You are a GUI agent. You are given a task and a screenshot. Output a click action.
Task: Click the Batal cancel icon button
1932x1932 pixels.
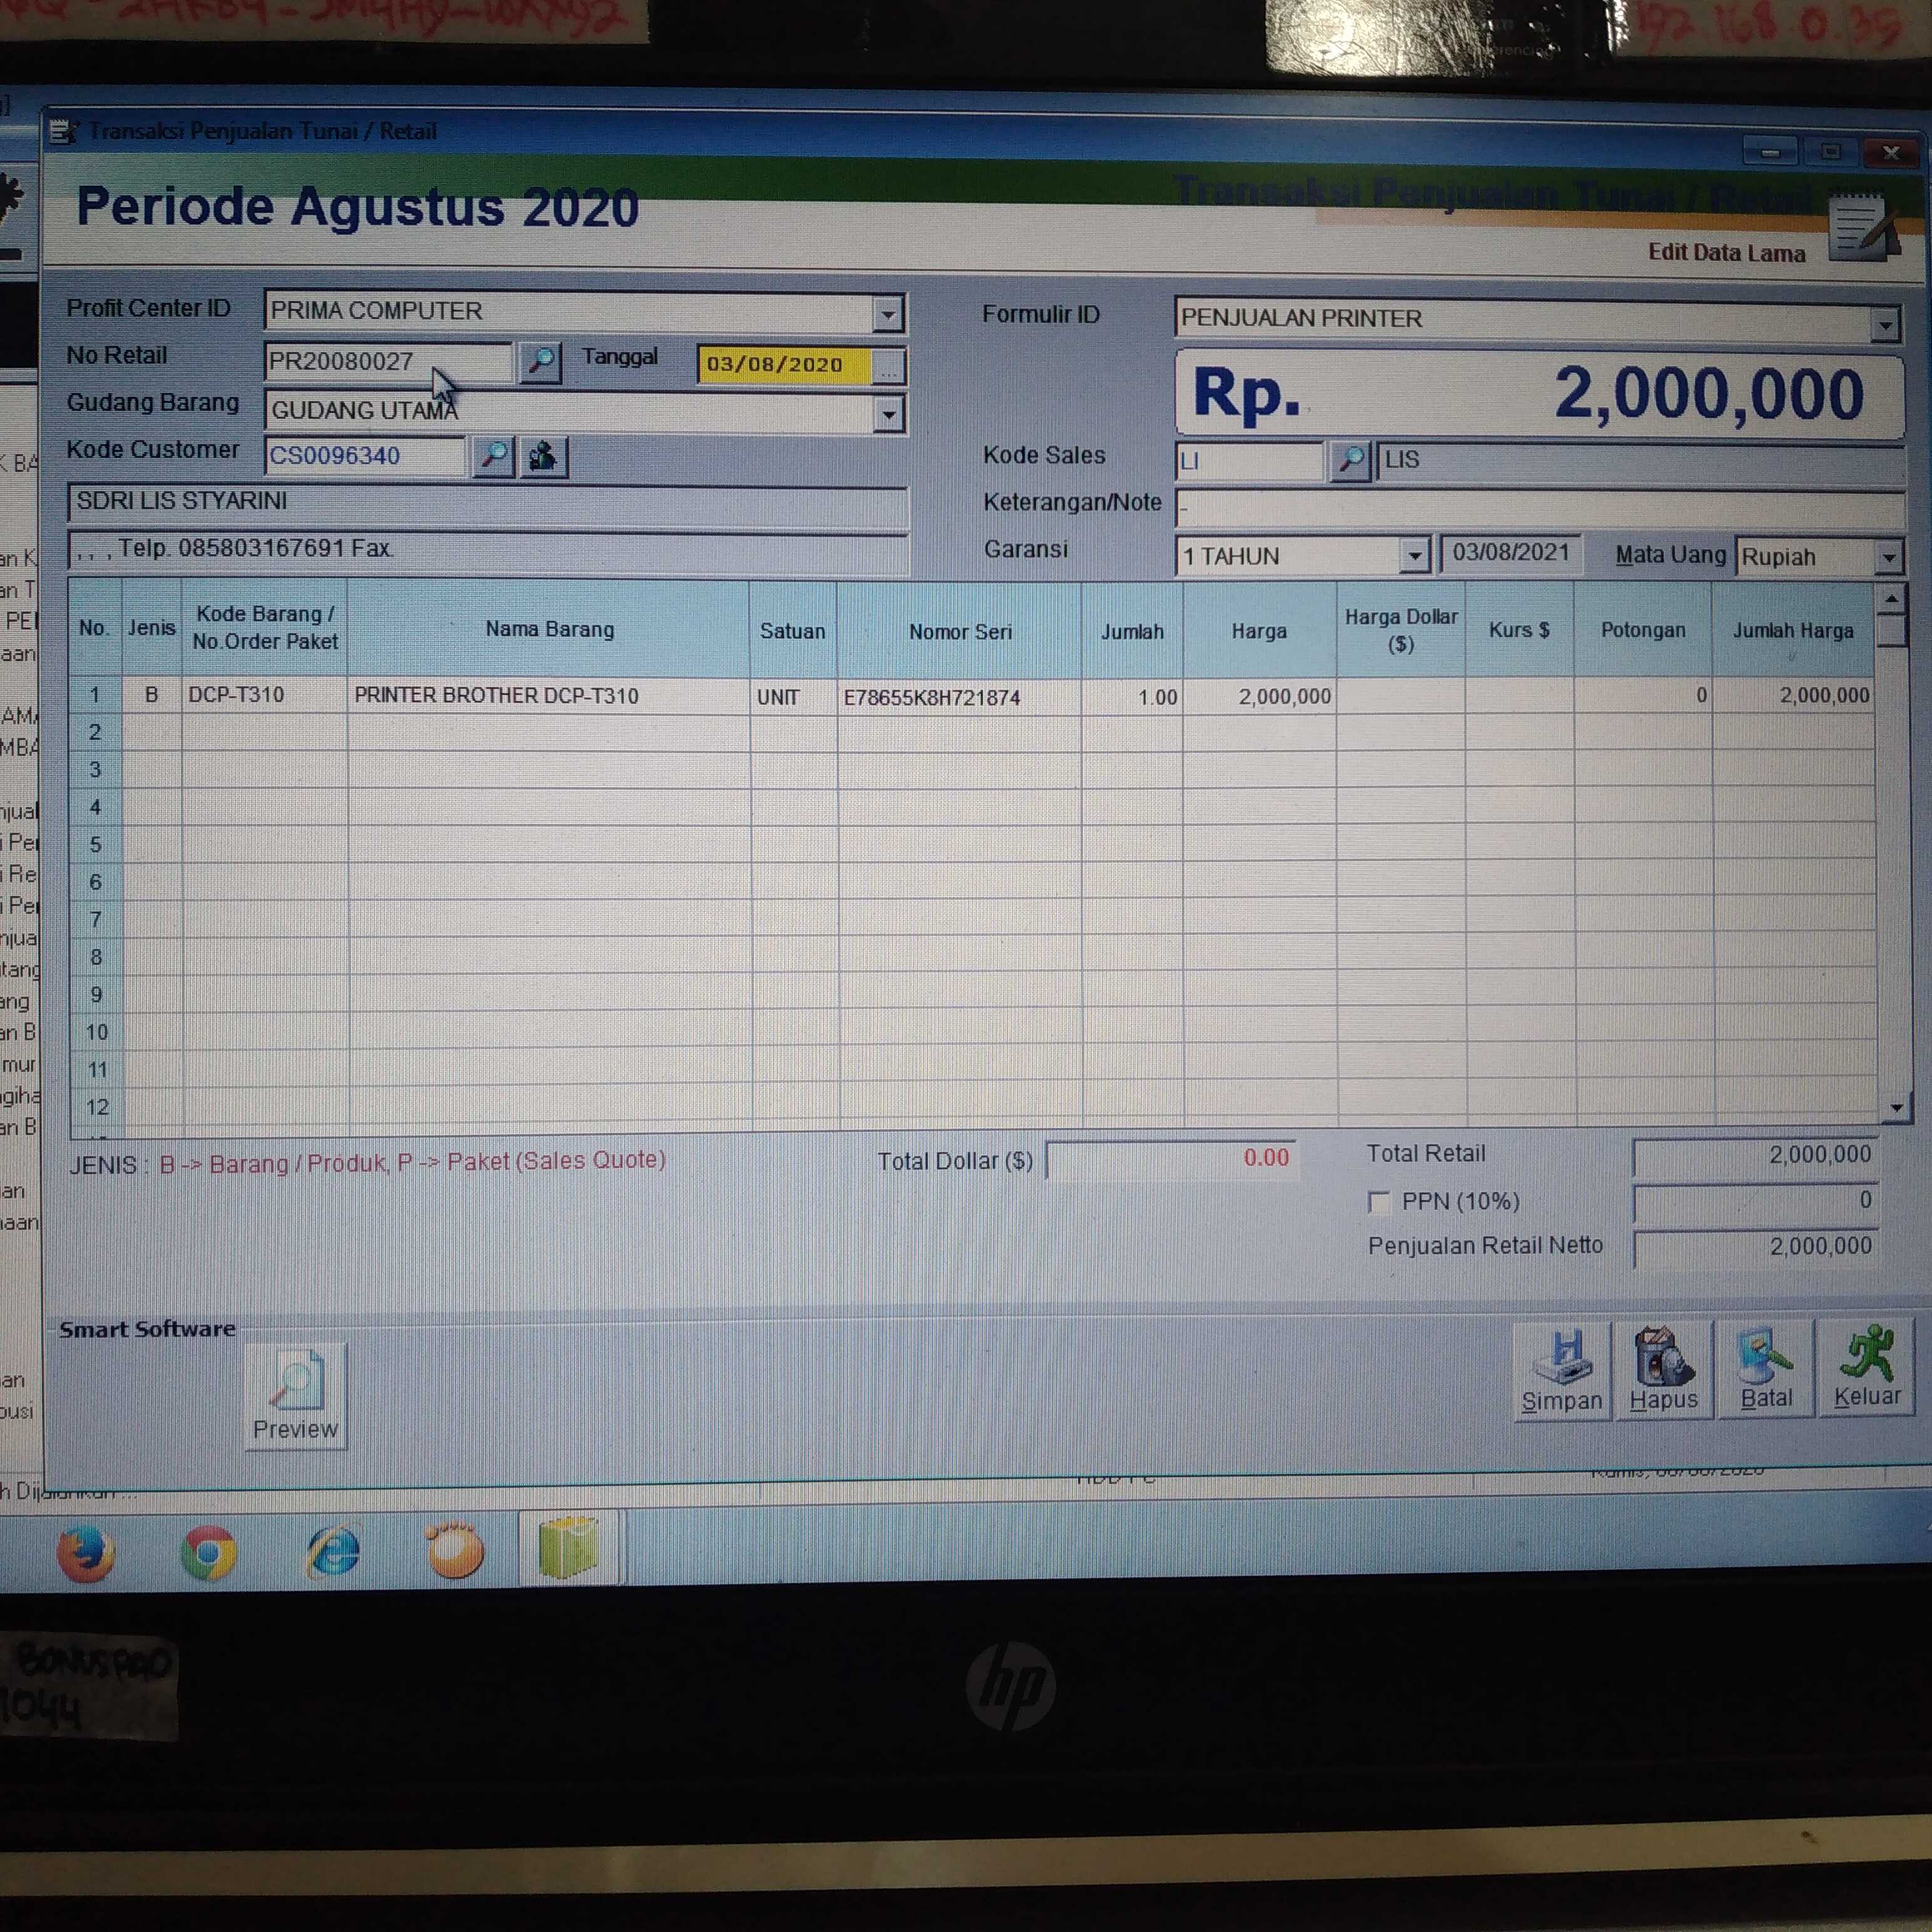click(x=1766, y=1368)
